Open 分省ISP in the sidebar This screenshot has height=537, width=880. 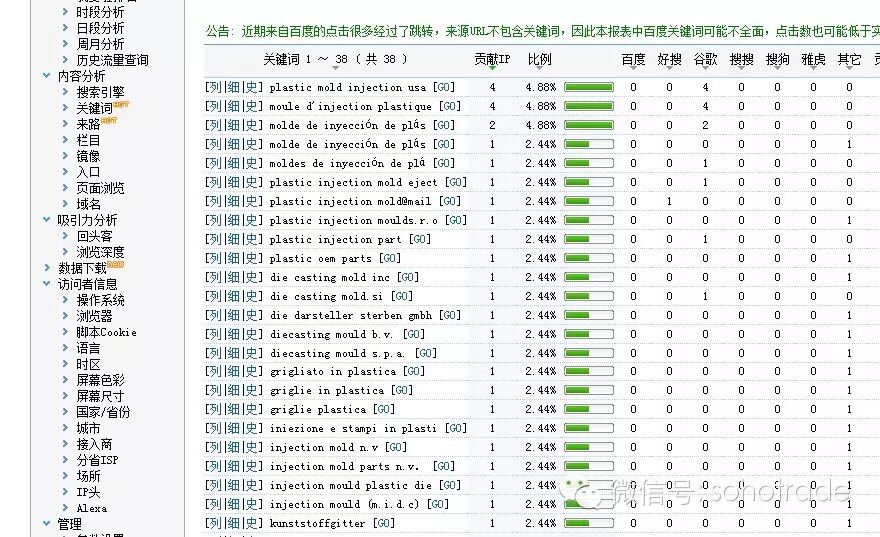[97, 460]
